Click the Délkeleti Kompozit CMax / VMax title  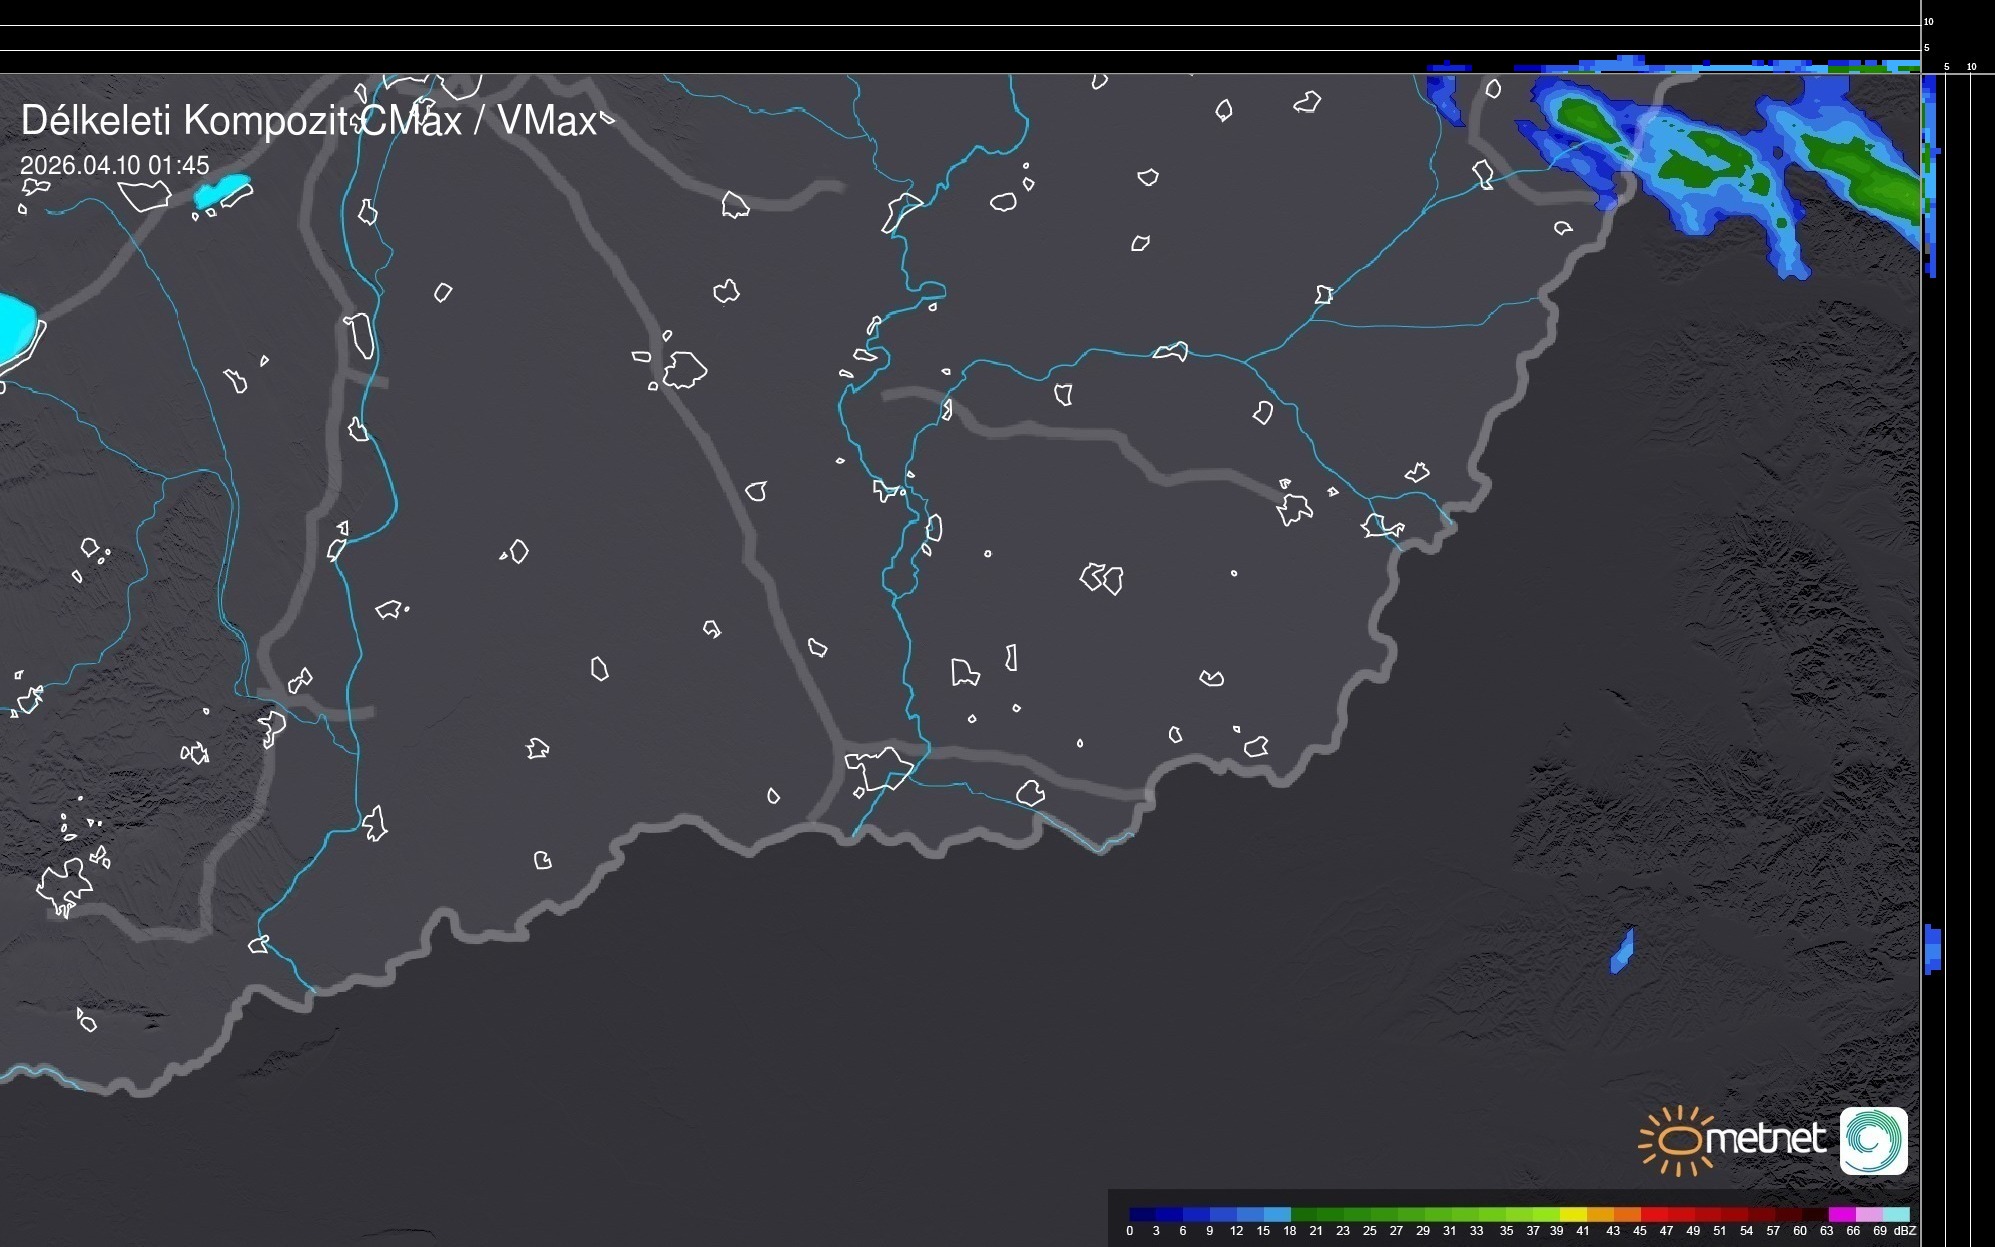308,121
